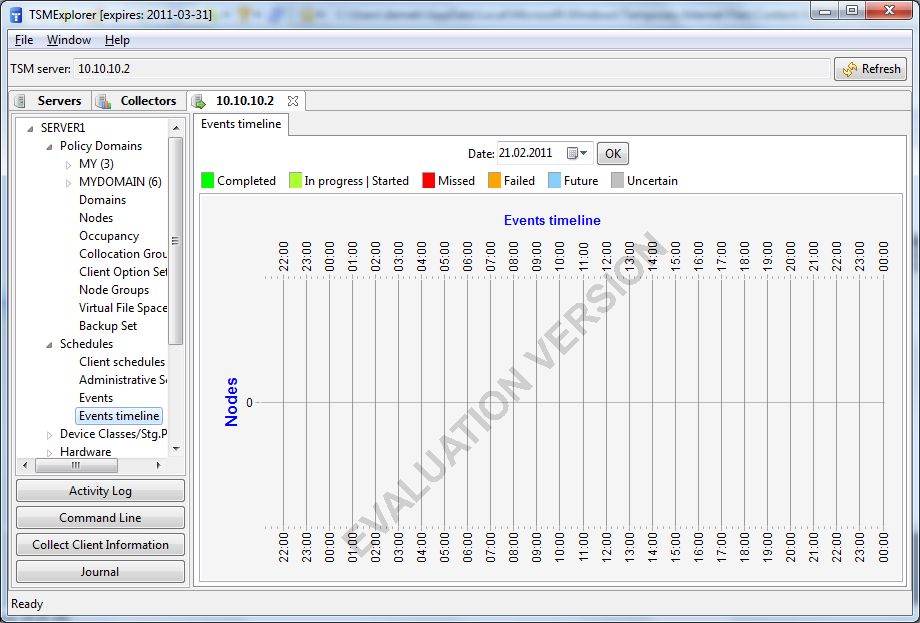Click the Failed orange legend swatch
The height and width of the screenshot is (623, 920).
(x=495, y=181)
